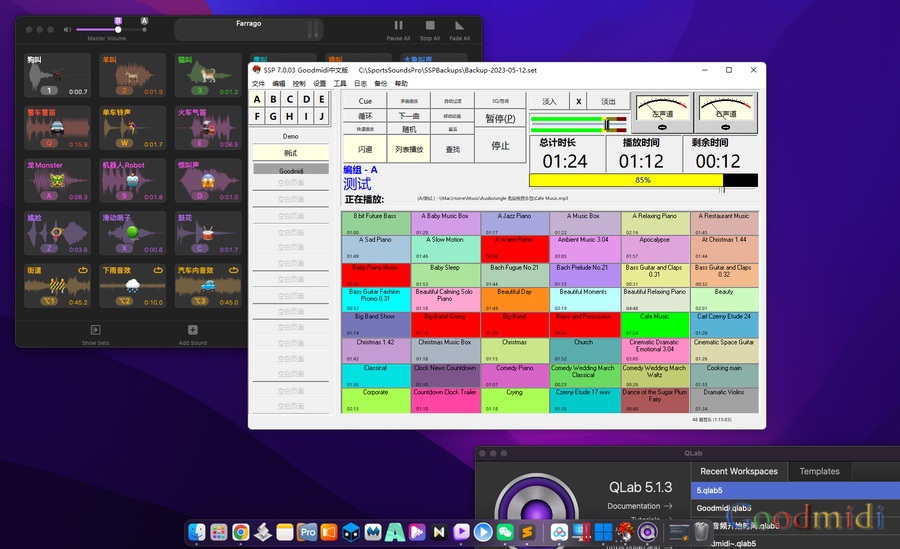Trigger the bicycle bell tile W
This screenshot has width=900, height=549.
point(133,127)
